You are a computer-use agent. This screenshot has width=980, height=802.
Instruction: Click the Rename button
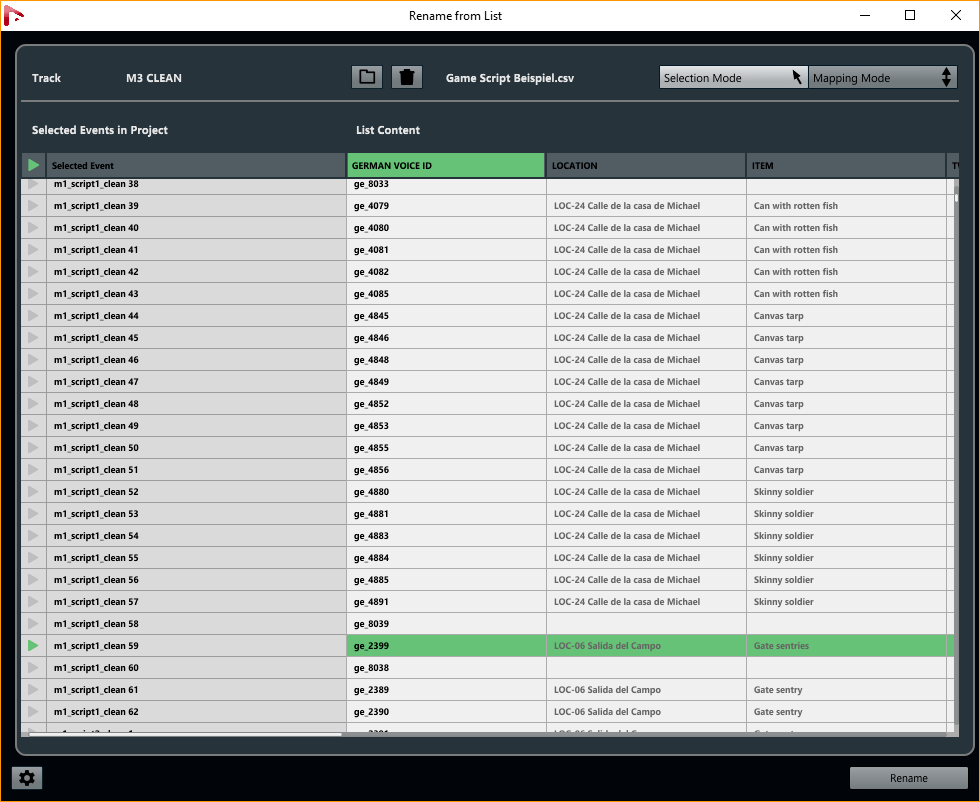[909, 778]
